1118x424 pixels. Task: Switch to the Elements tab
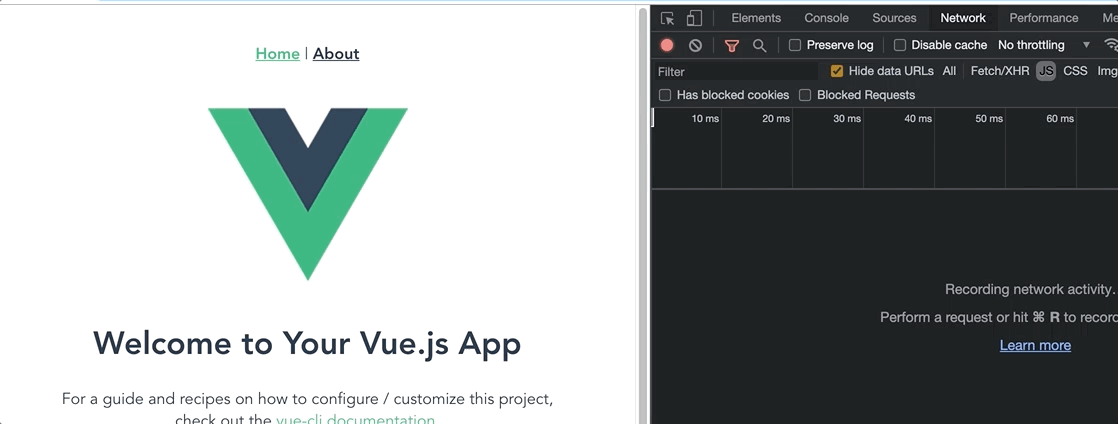click(x=756, y=19)
